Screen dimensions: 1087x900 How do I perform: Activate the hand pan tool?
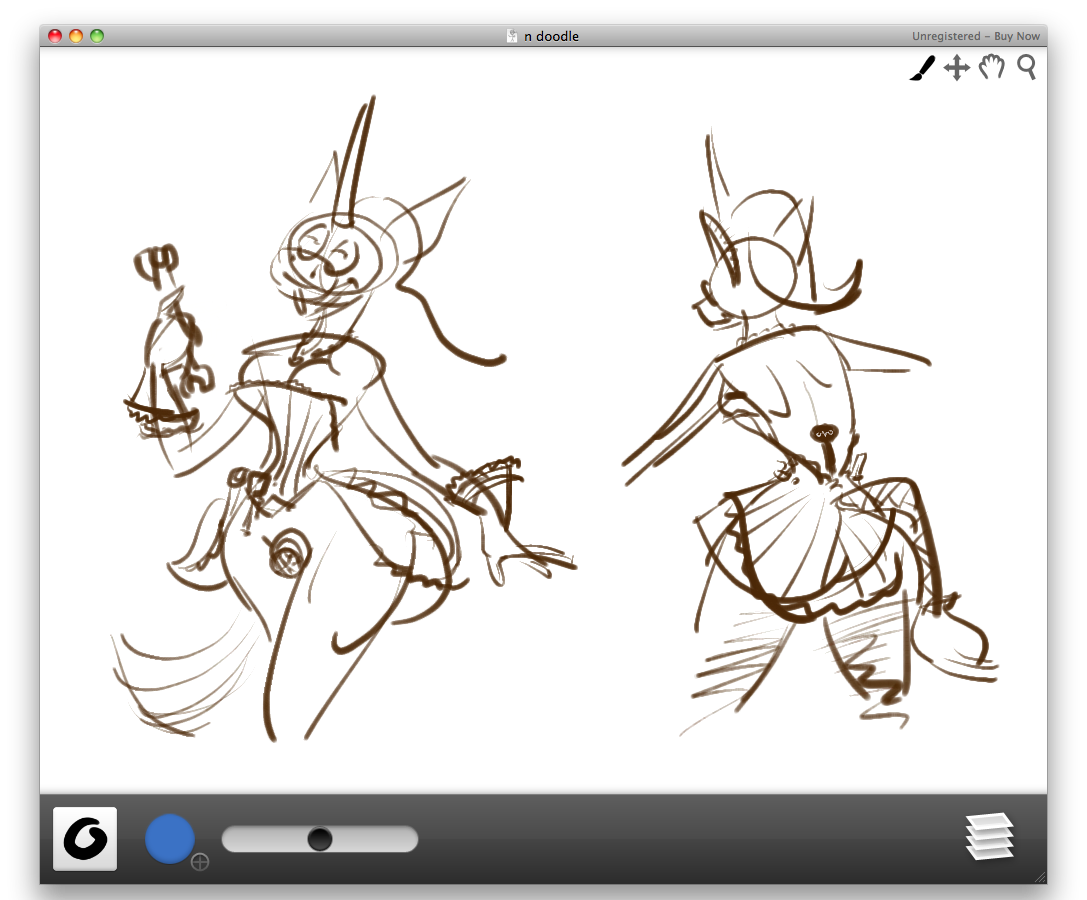[x=991, y=68]
